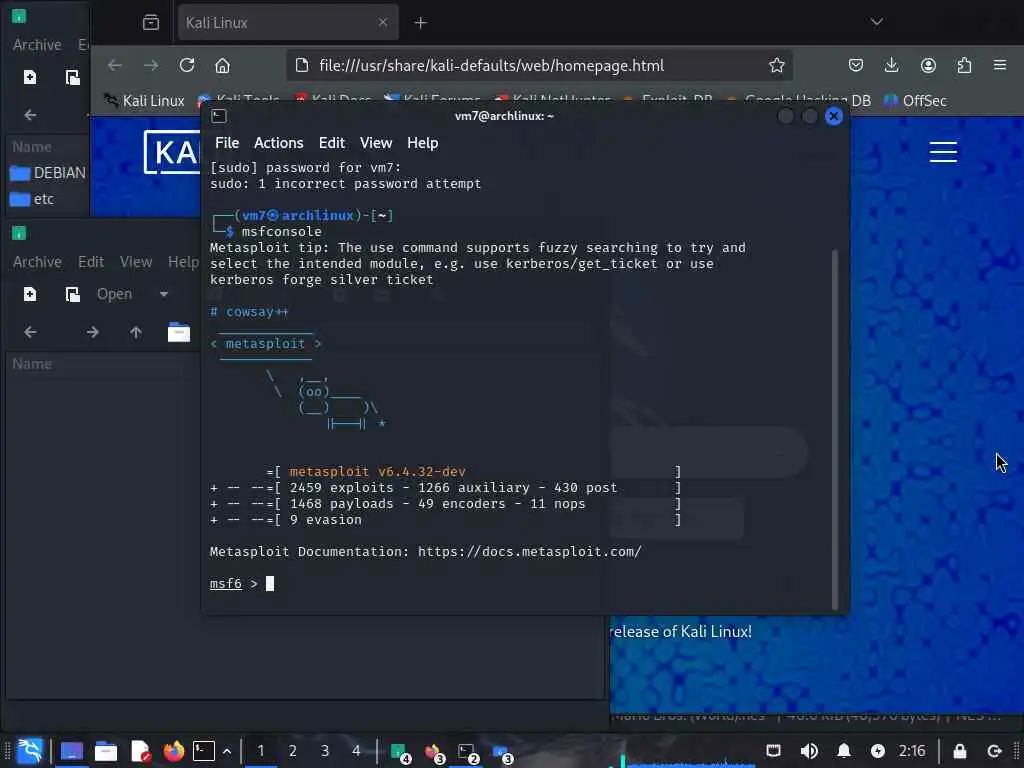
Task: Switch to workspace 4
Action: click(356, 751)
